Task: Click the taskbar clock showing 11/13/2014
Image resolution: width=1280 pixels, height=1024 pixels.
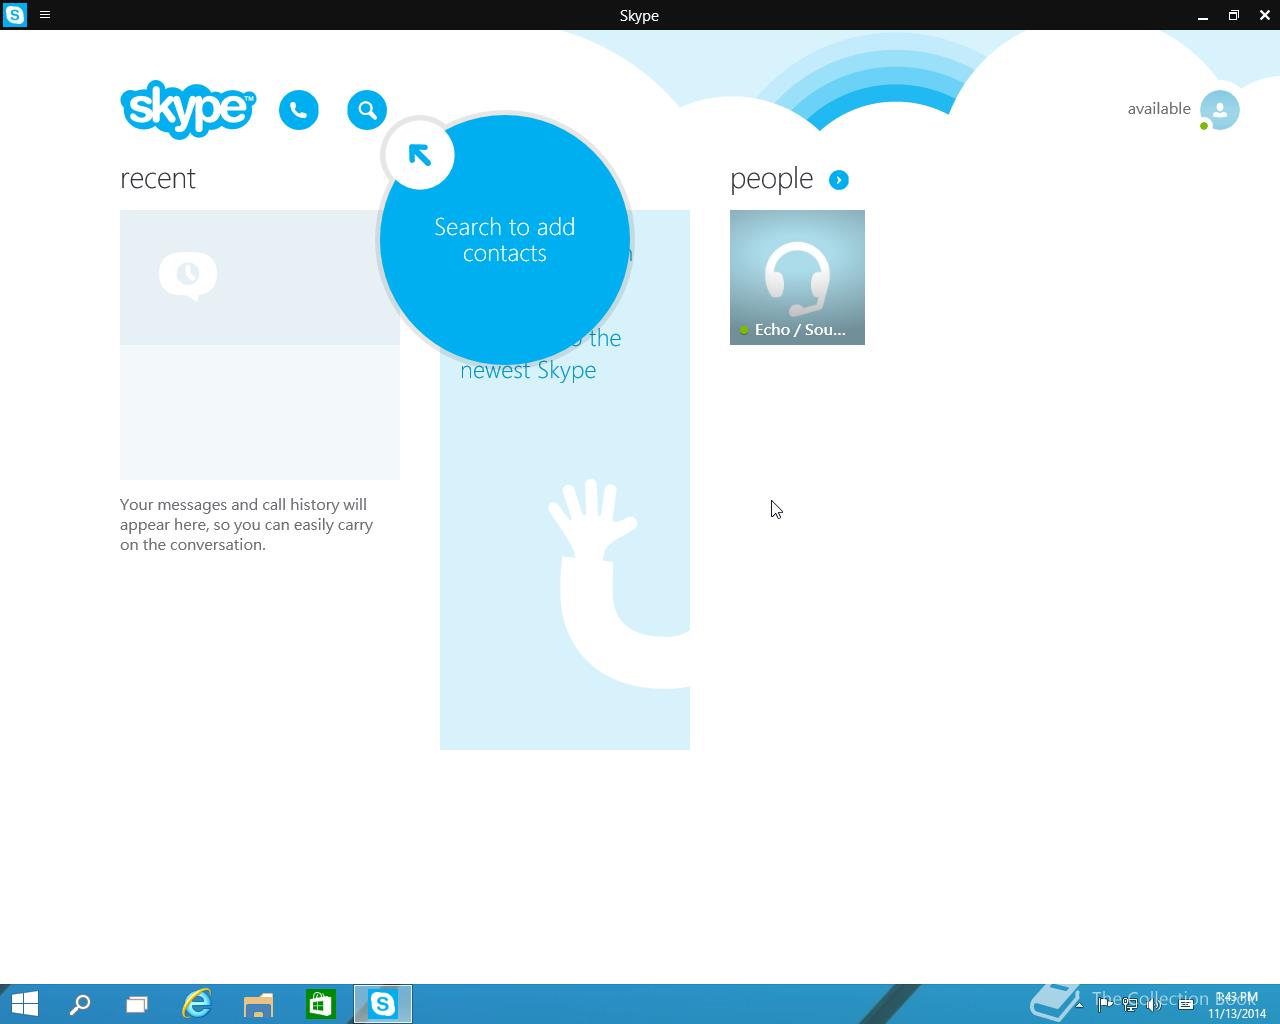Action: [1237, 1005]
